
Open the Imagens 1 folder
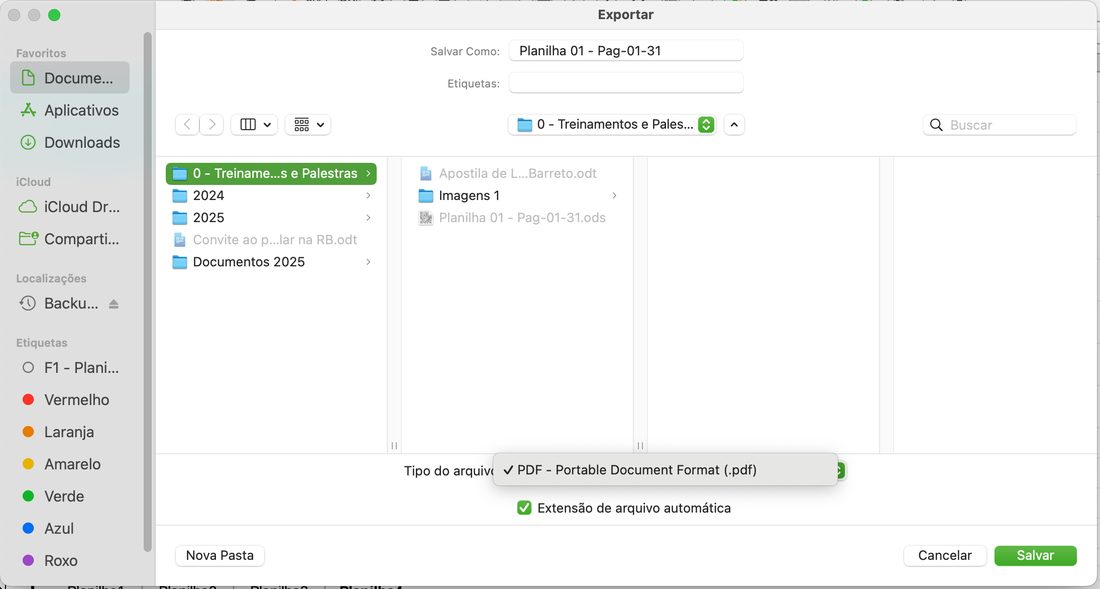point(518,196)
